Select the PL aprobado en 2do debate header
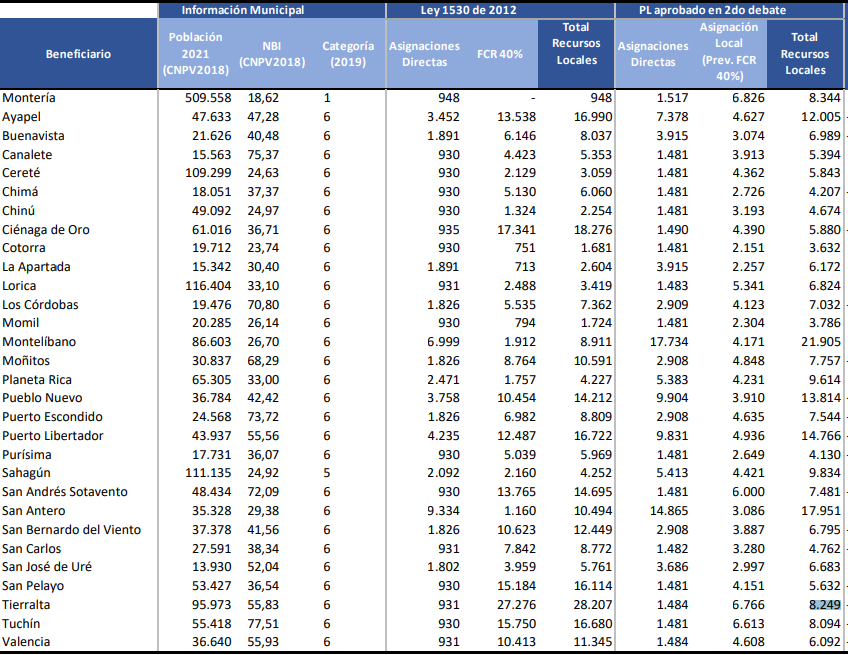This screenshot has height=655, width=848. (x=726, y=10)
